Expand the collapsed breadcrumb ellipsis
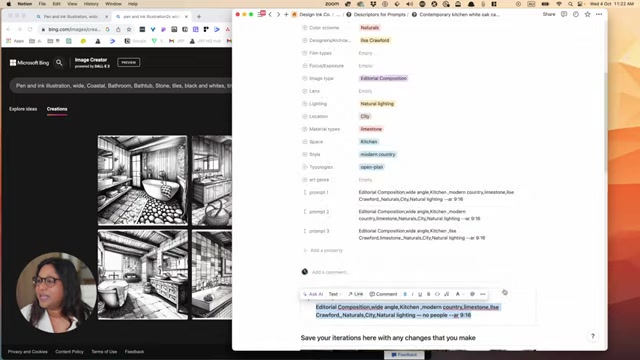This screenshot has width=640, height=360. click(x=338, y=14)
